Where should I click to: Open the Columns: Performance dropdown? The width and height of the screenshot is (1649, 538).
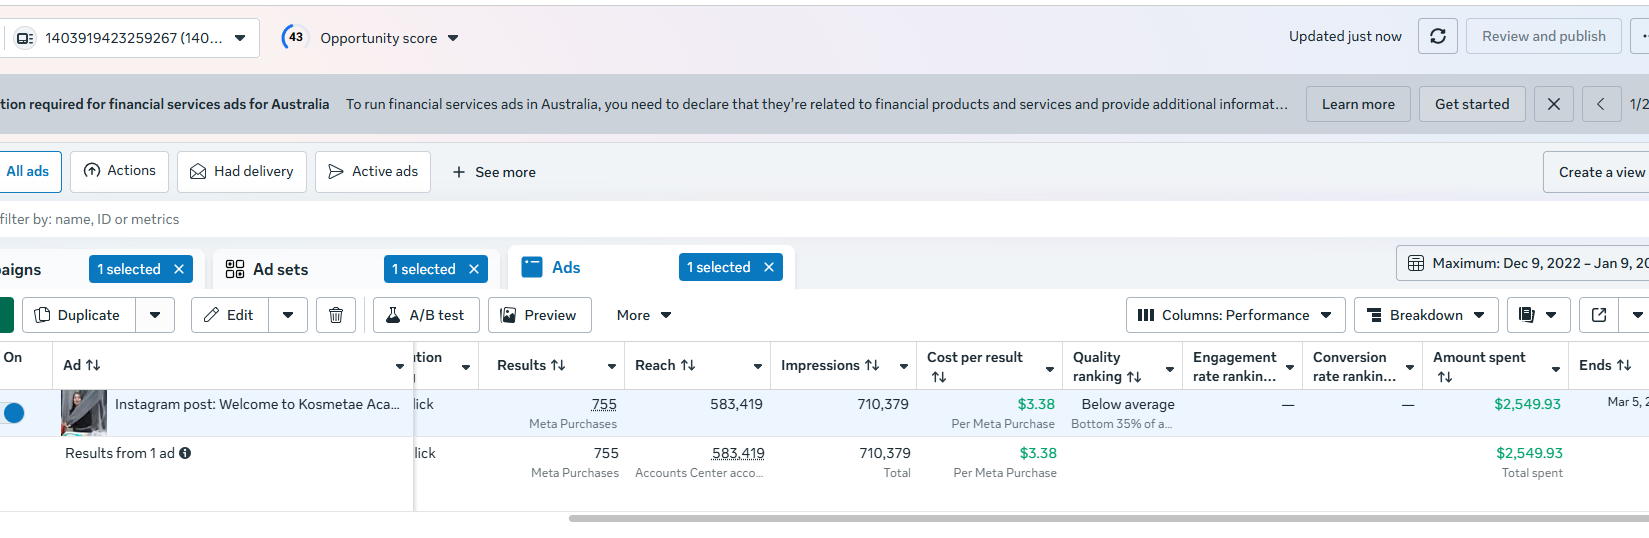click(1235, 315)
